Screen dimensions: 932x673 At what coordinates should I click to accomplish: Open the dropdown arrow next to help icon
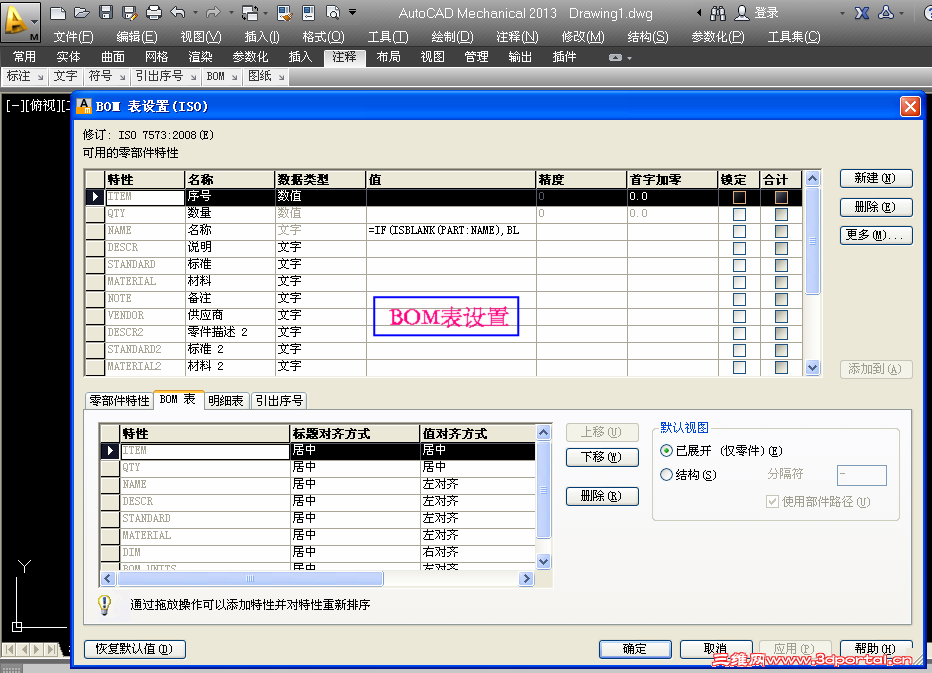pos(902,12)
